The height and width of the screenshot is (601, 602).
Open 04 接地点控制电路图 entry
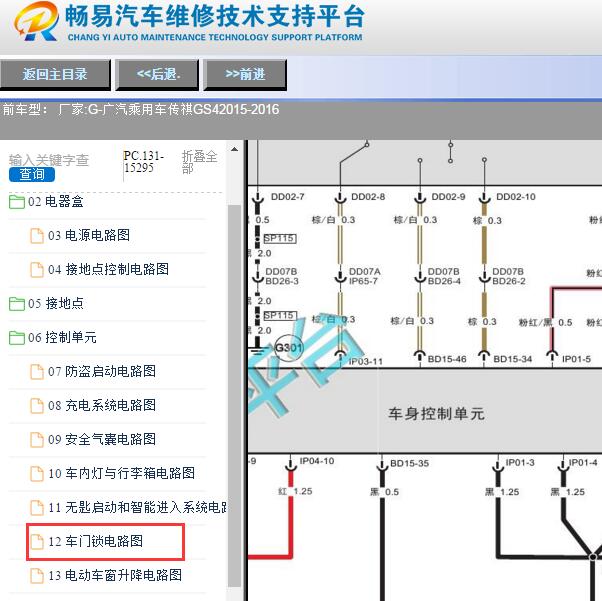[x=109, y=269]
